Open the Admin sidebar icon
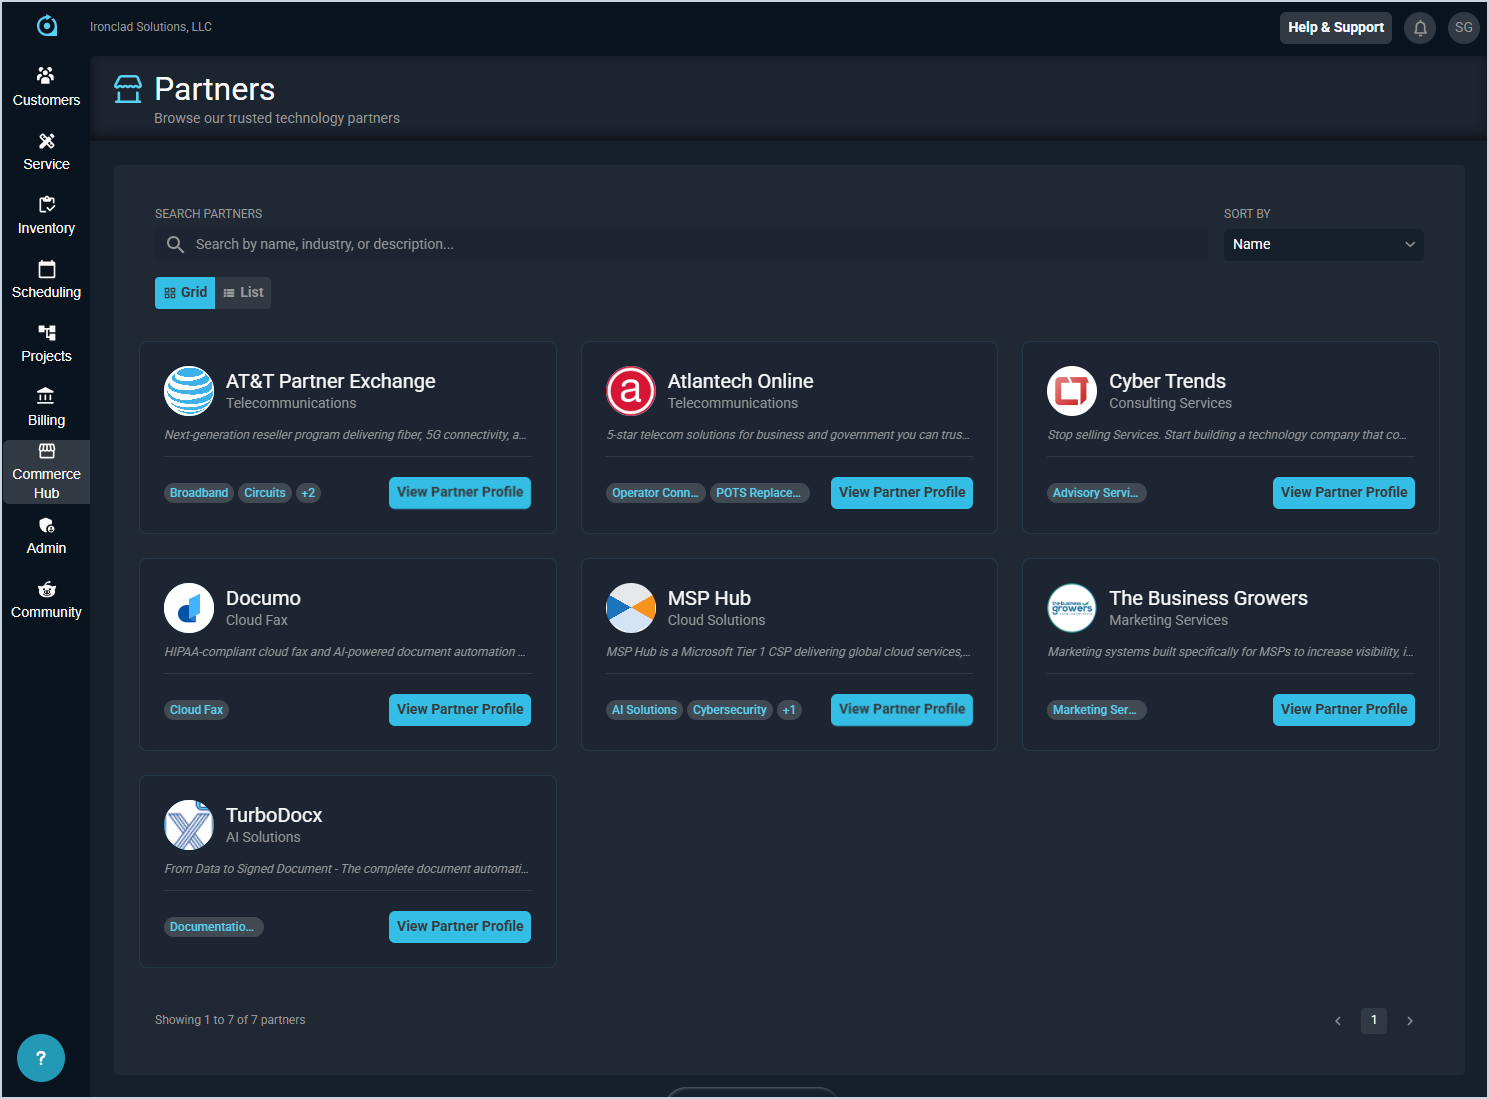1489x1099 pixels. tap(46, 525)
